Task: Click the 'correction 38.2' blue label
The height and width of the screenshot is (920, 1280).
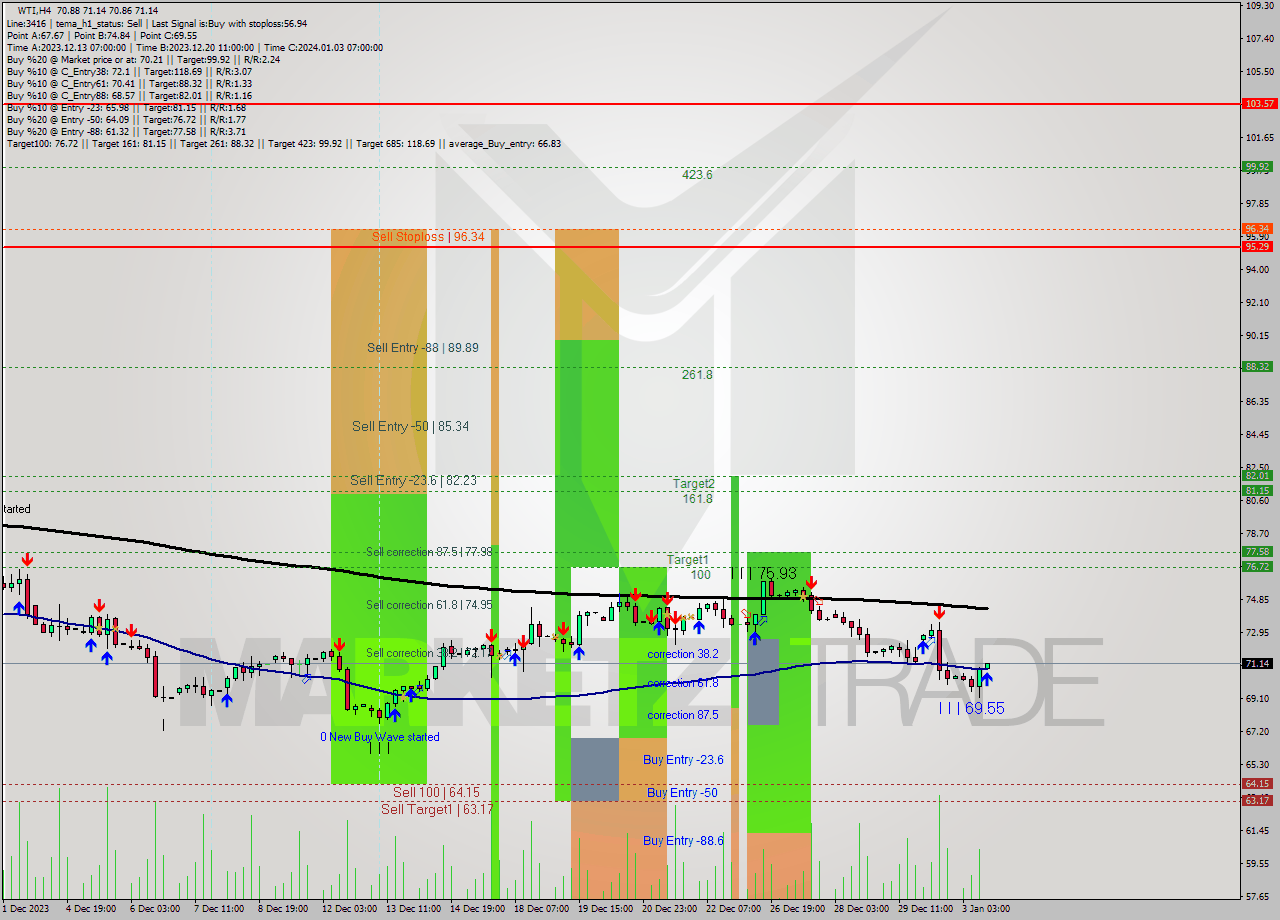Action: pos(684,654)
